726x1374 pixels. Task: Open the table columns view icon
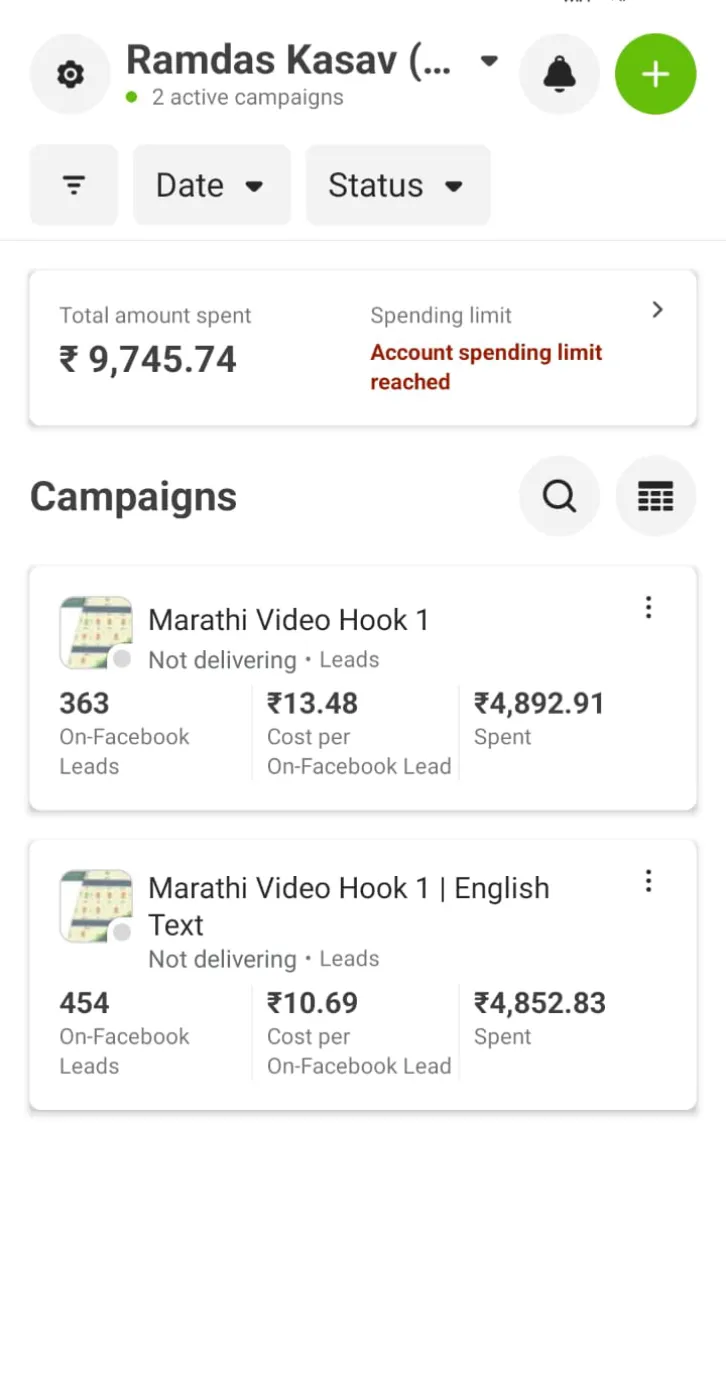655,496
